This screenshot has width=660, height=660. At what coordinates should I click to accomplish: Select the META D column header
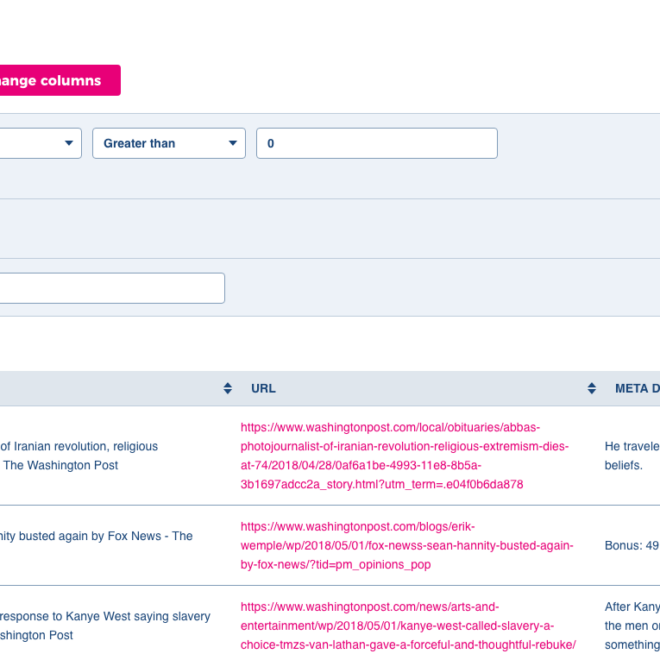636,388
